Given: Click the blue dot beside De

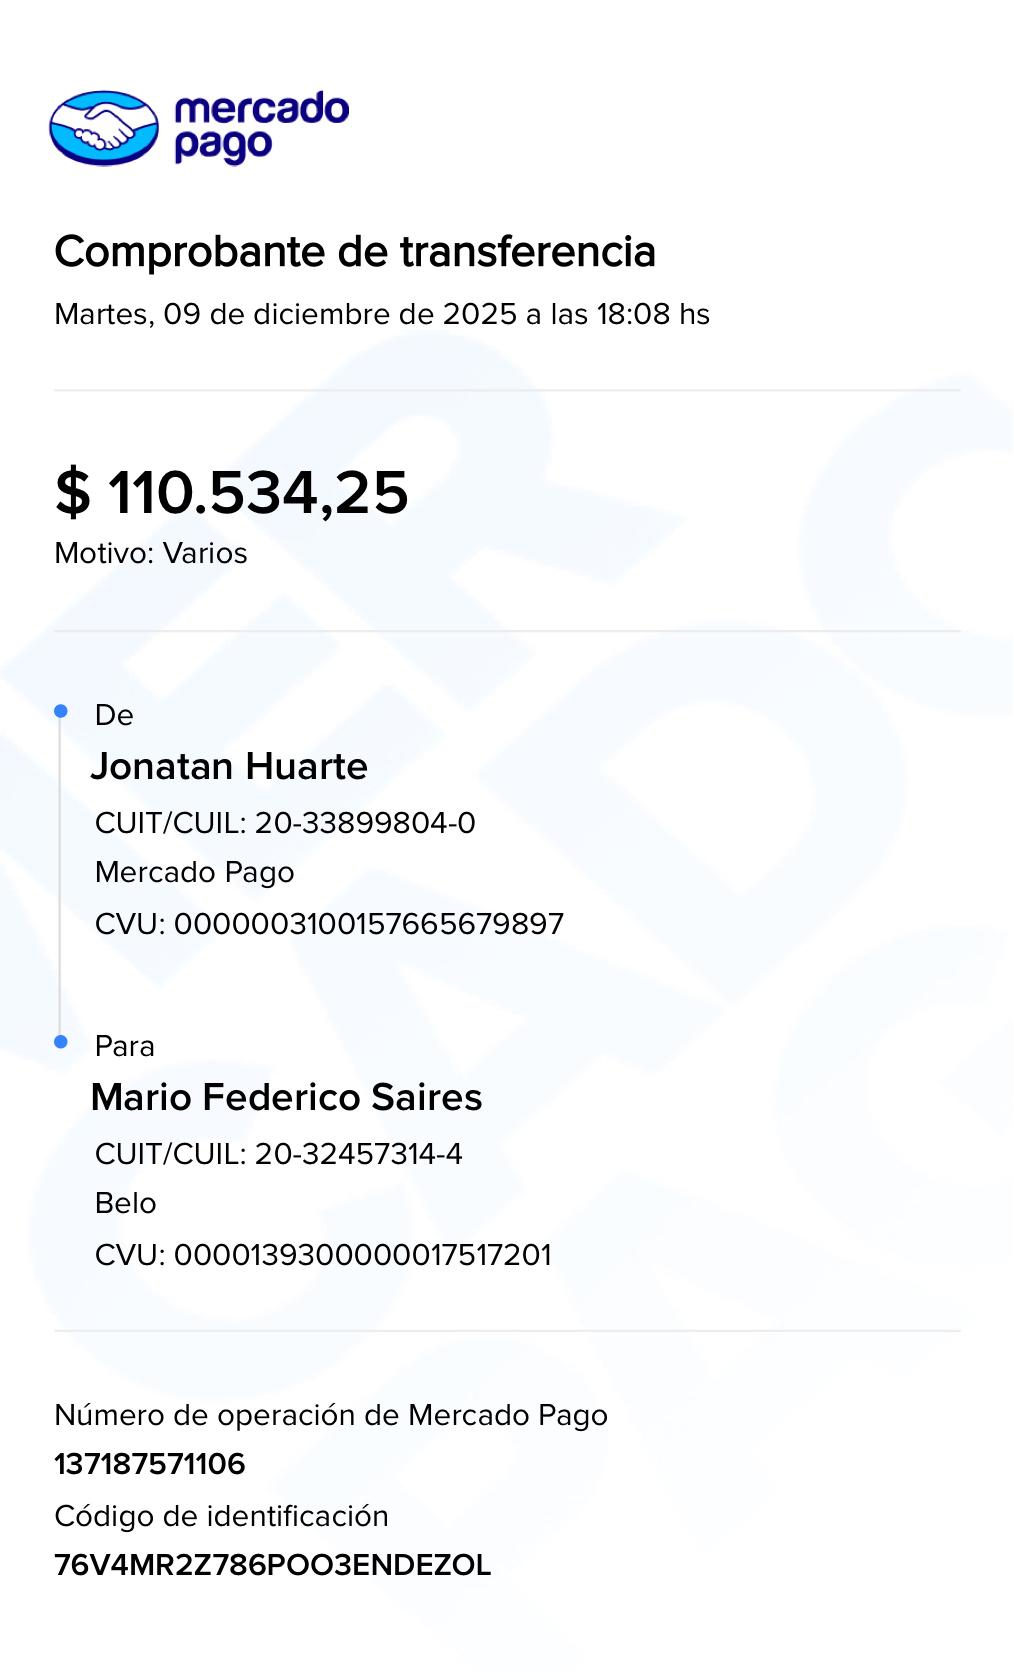Looking at the screenshot, I should point(61,711).
